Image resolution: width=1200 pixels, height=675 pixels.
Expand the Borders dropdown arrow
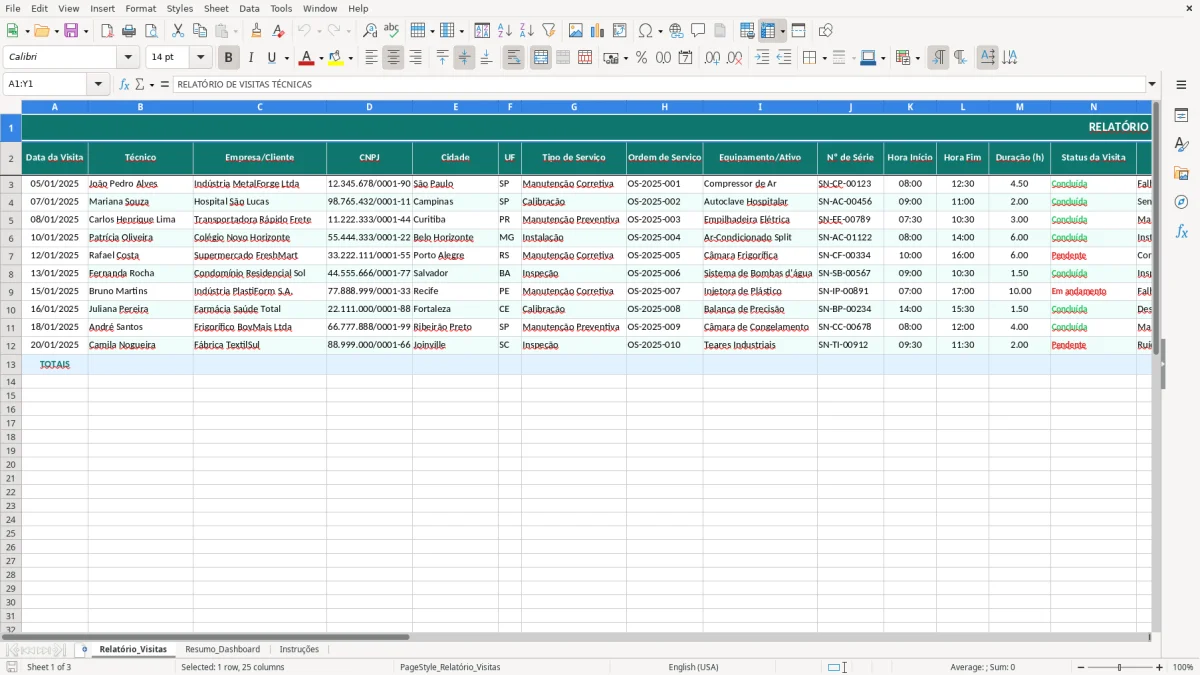[823, 58]
